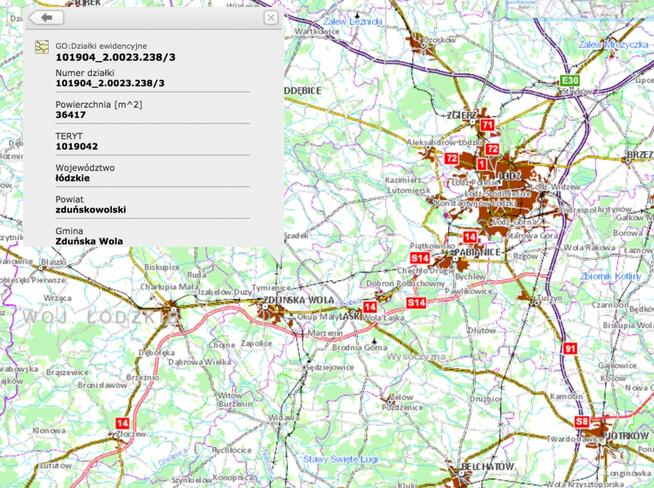
Task: Click the Zalew Mrożyczka label
Action: click(613, 45)
